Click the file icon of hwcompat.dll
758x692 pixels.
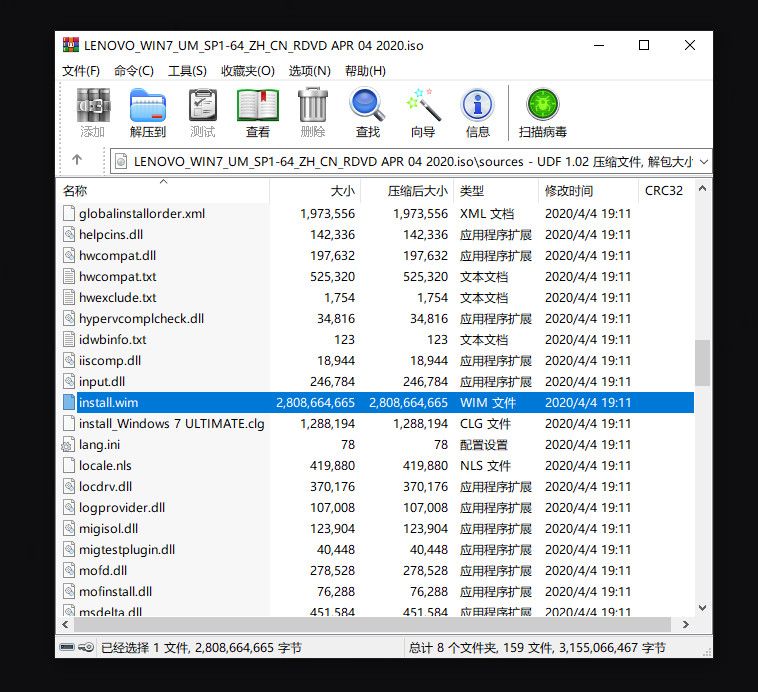point(69,255)
